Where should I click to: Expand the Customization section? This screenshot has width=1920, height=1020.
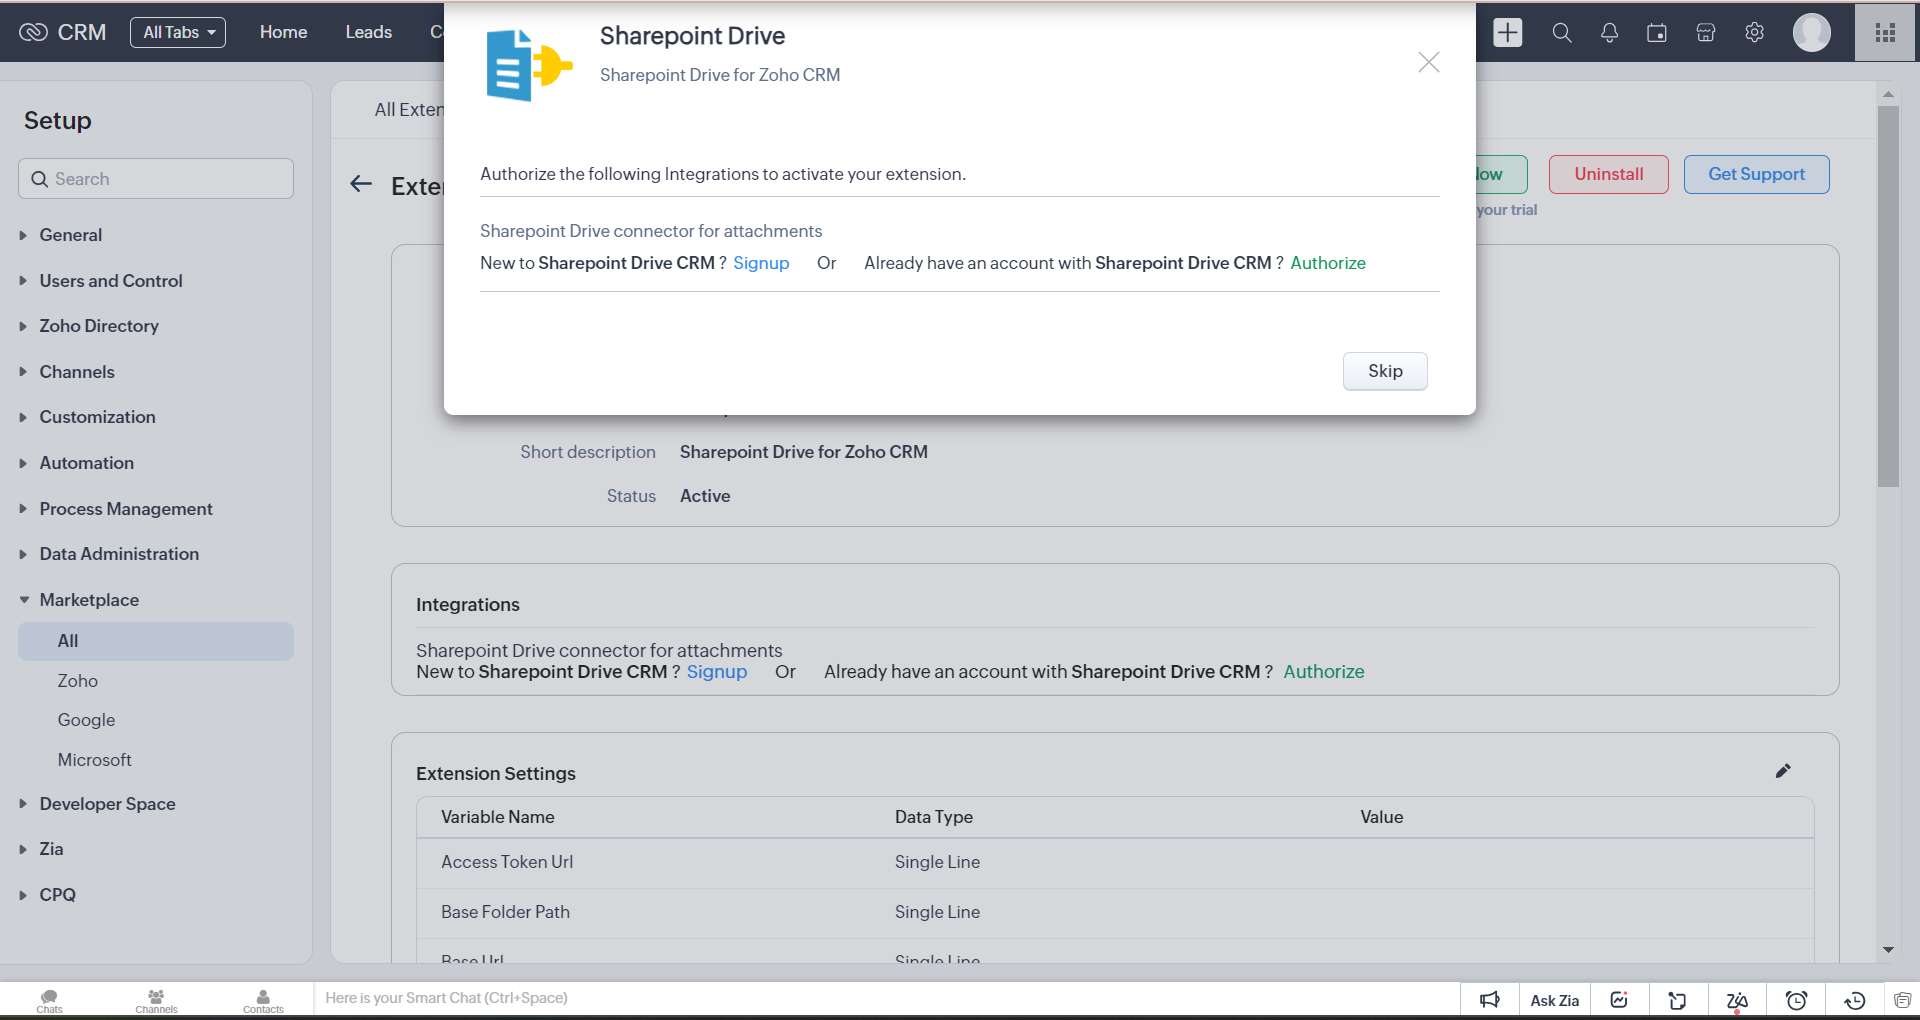(97, 417)
